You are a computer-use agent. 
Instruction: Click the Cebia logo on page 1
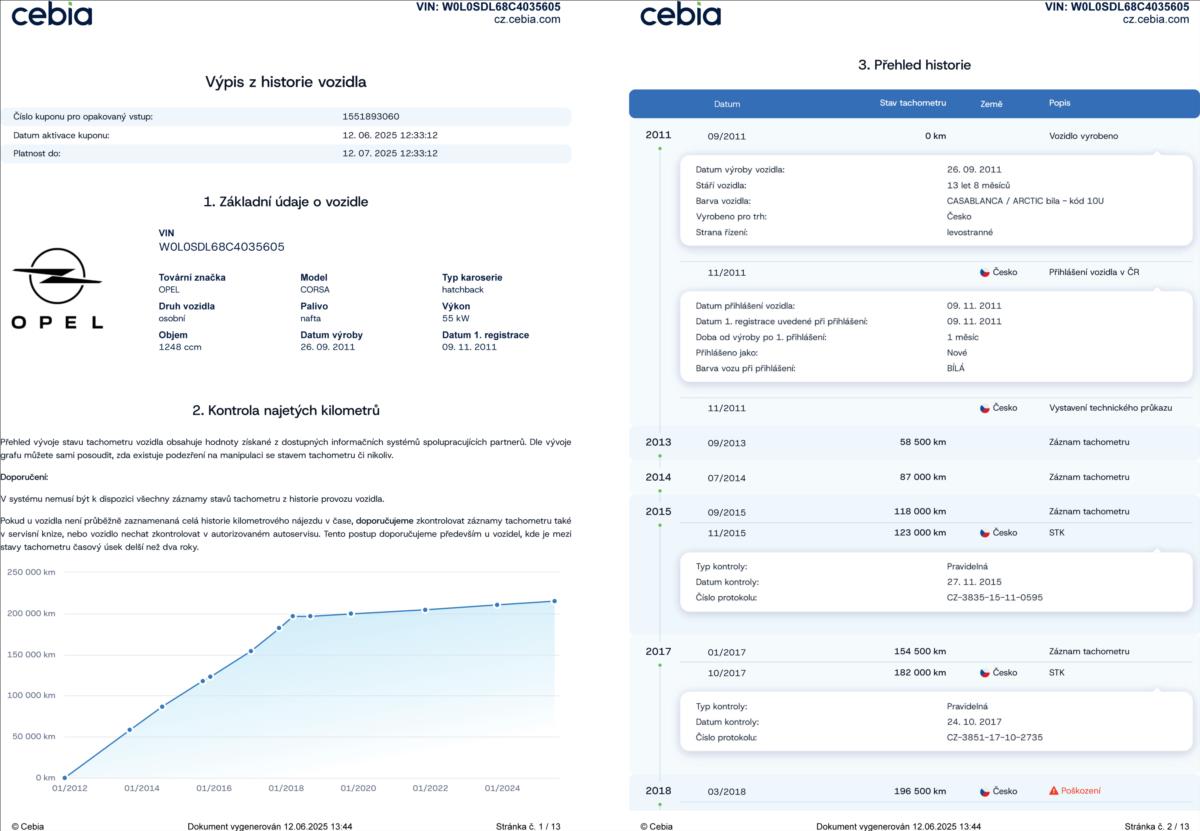[x=52, y=14]
